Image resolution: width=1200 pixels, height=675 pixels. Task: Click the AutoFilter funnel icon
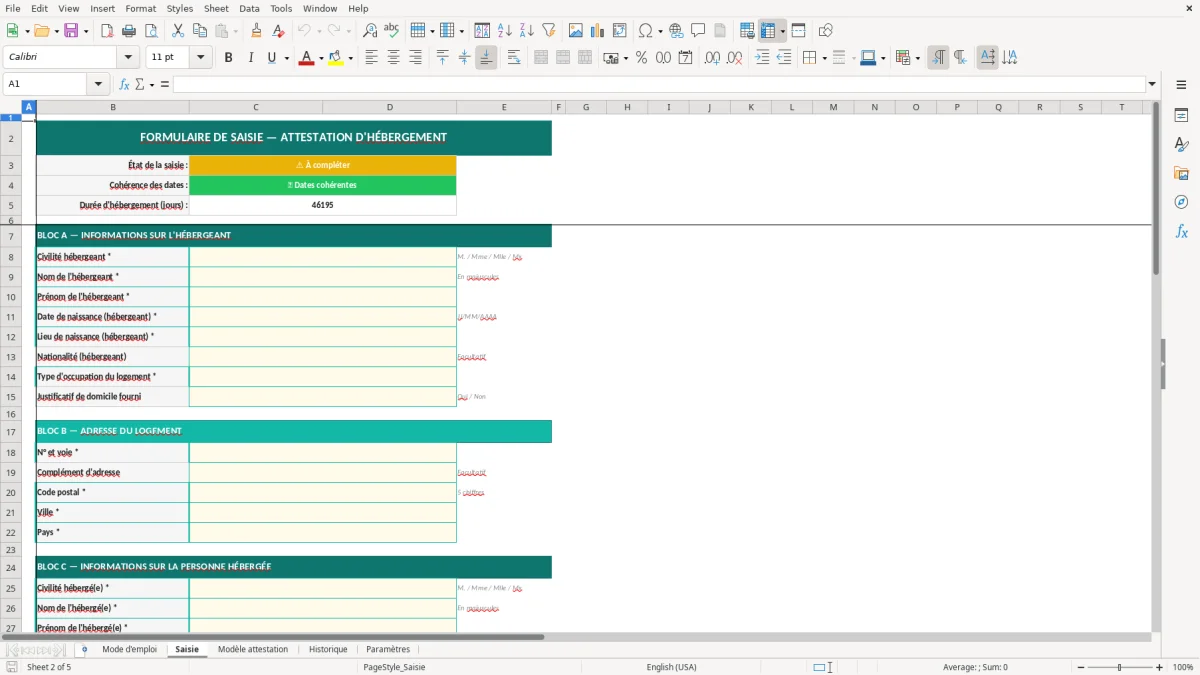[548, 31]
